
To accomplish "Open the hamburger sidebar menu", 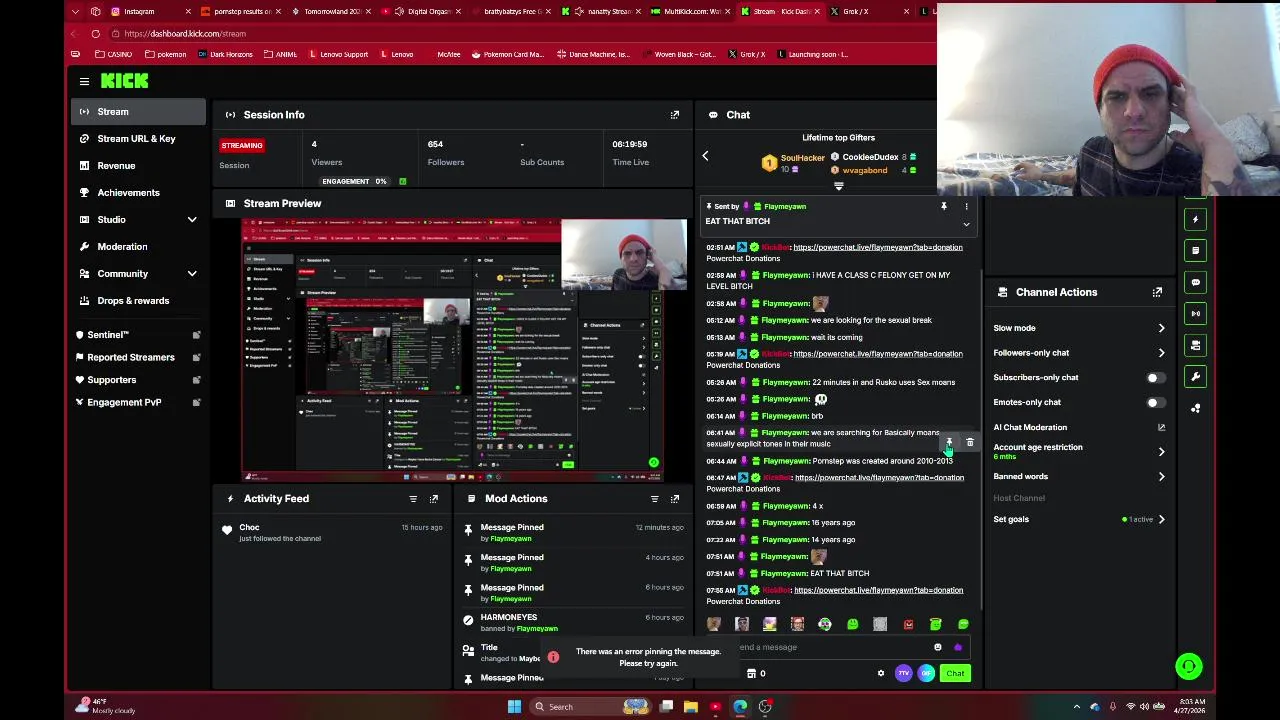I will (x=84, y=81).
